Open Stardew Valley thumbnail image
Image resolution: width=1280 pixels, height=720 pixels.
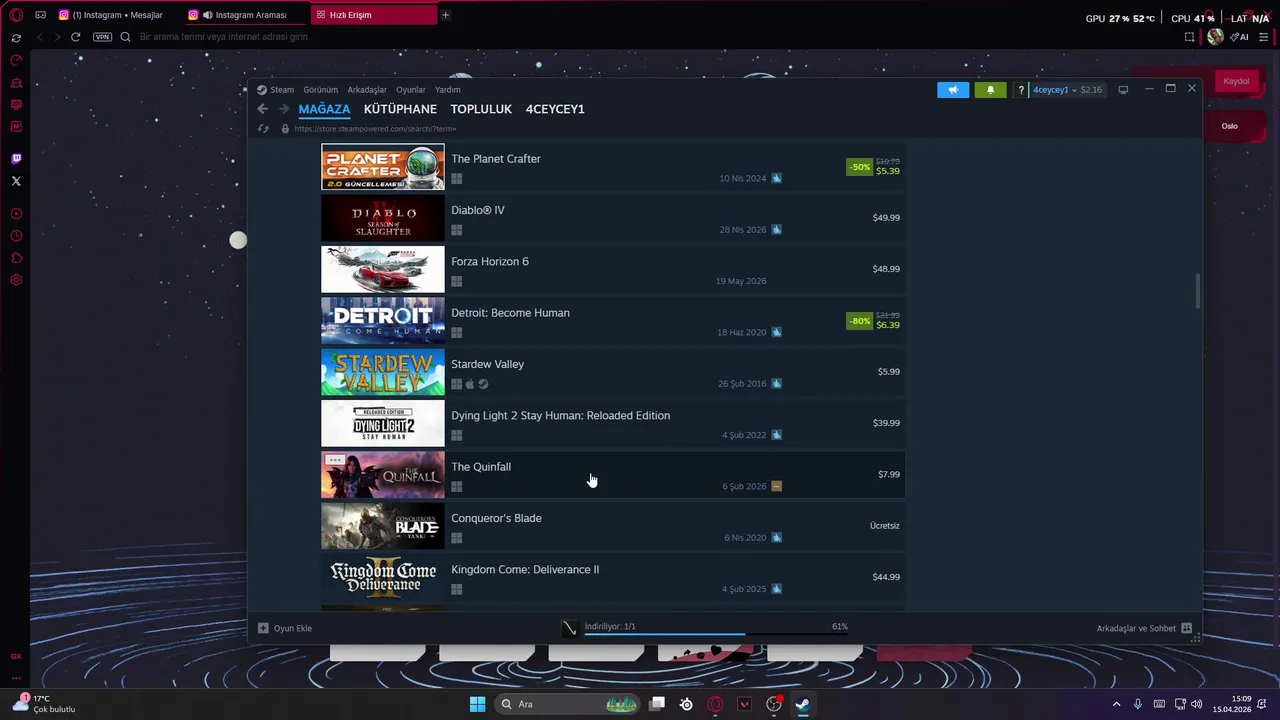(383, 372)
